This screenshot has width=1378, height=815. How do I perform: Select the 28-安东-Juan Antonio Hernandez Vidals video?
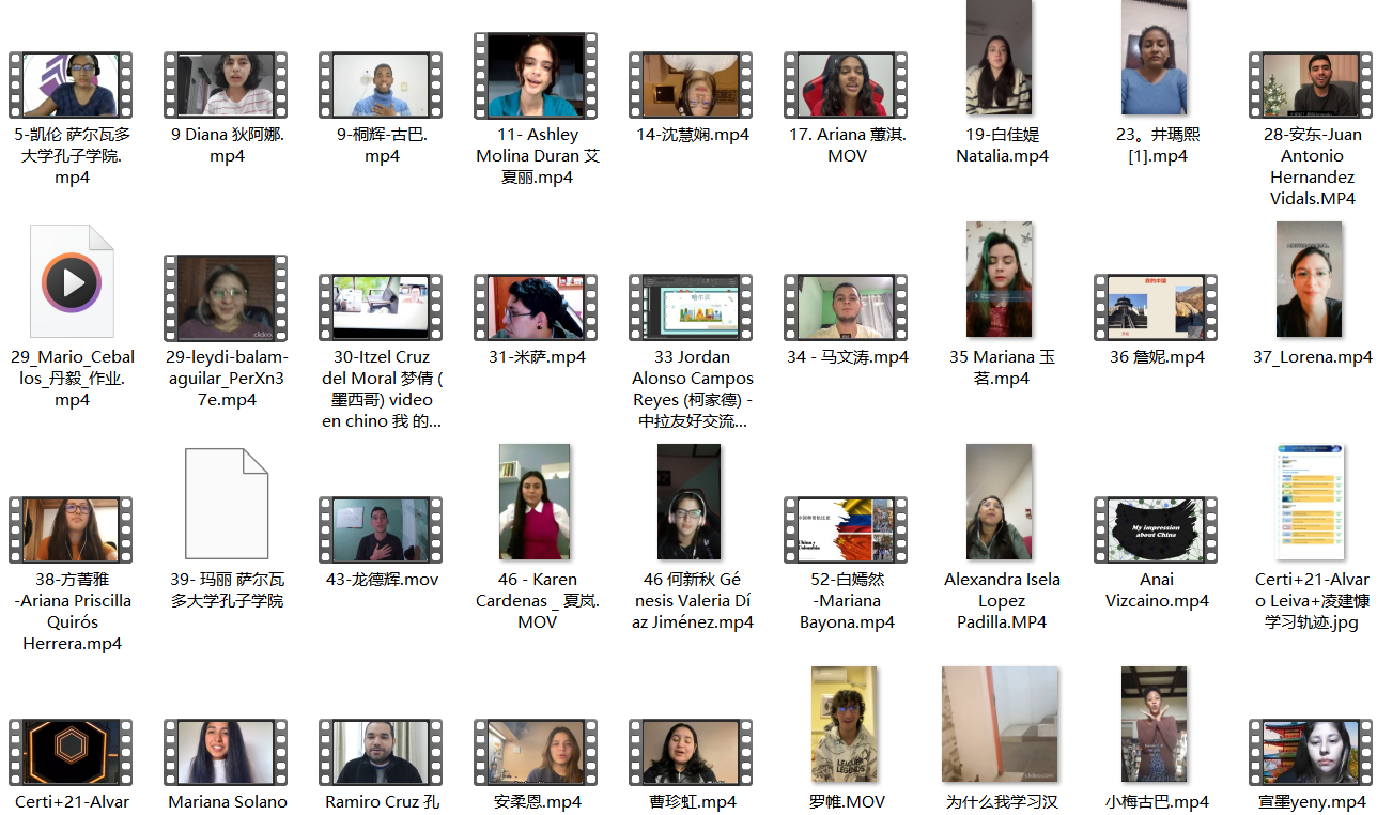pos(1311,86)
